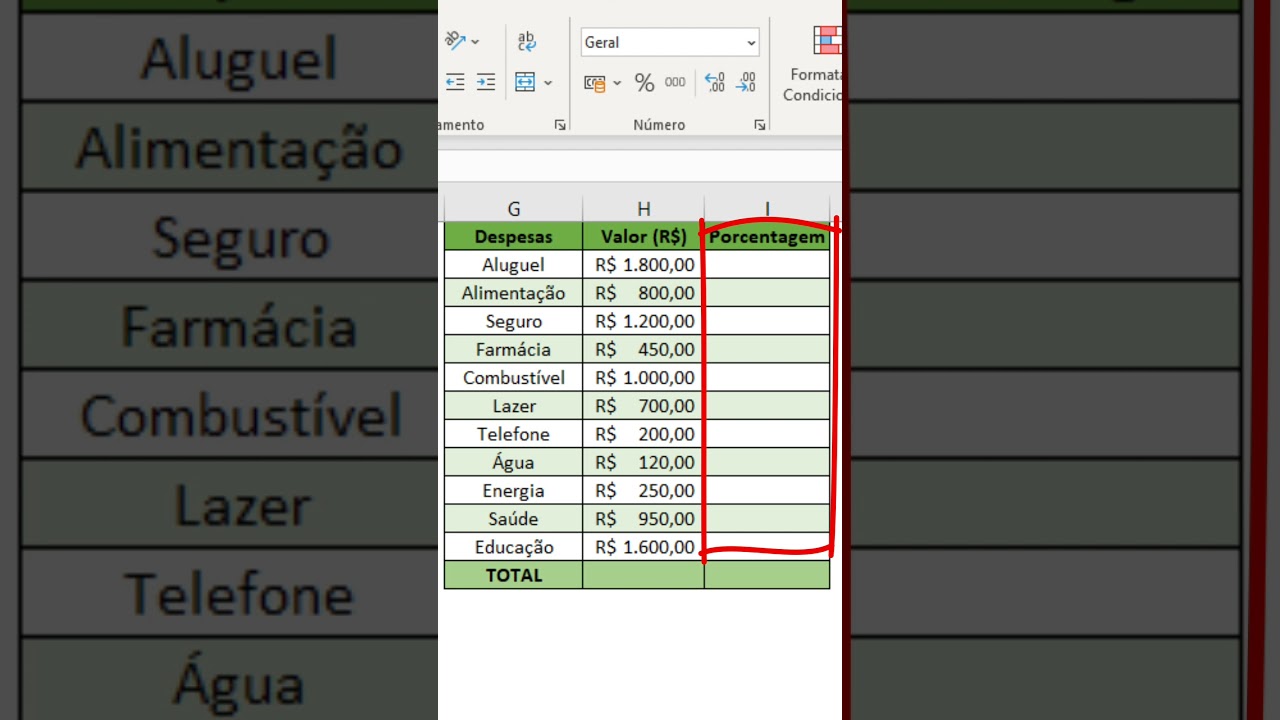Apply thousands separator style
Viewport: 1280px width, 720px height.
(x=676, y=83)
